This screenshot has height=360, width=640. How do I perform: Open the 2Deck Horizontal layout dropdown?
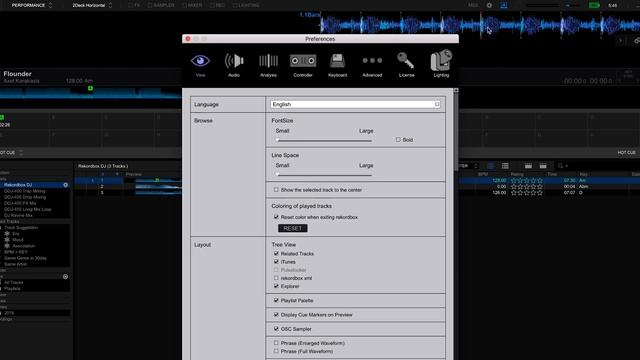pyautogui.click(x=92, y=5)
